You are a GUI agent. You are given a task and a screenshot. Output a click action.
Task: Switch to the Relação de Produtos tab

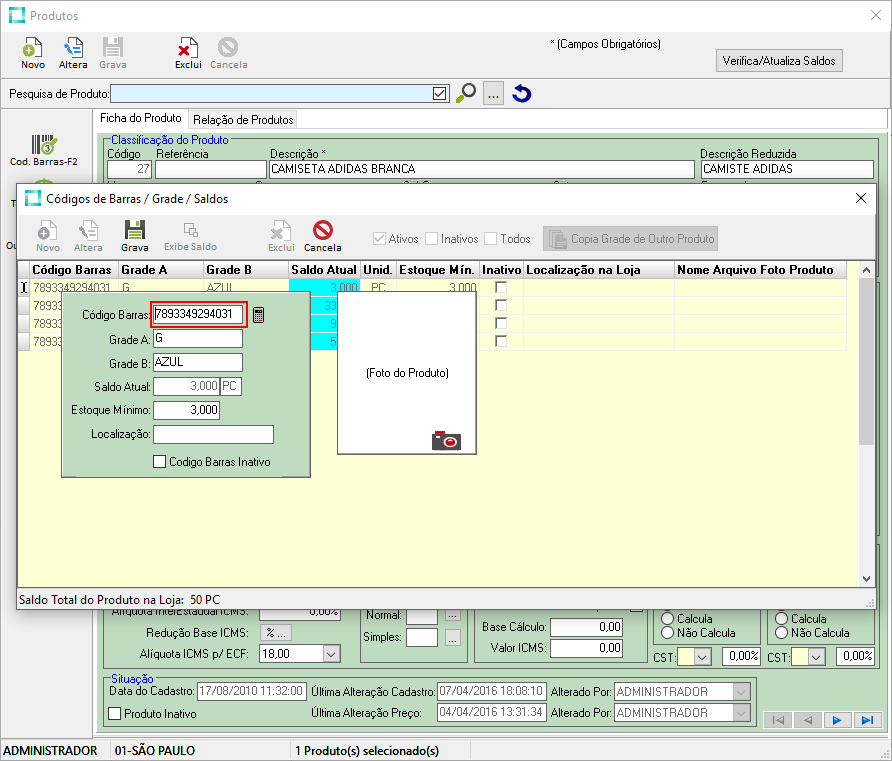pos(244,119)
